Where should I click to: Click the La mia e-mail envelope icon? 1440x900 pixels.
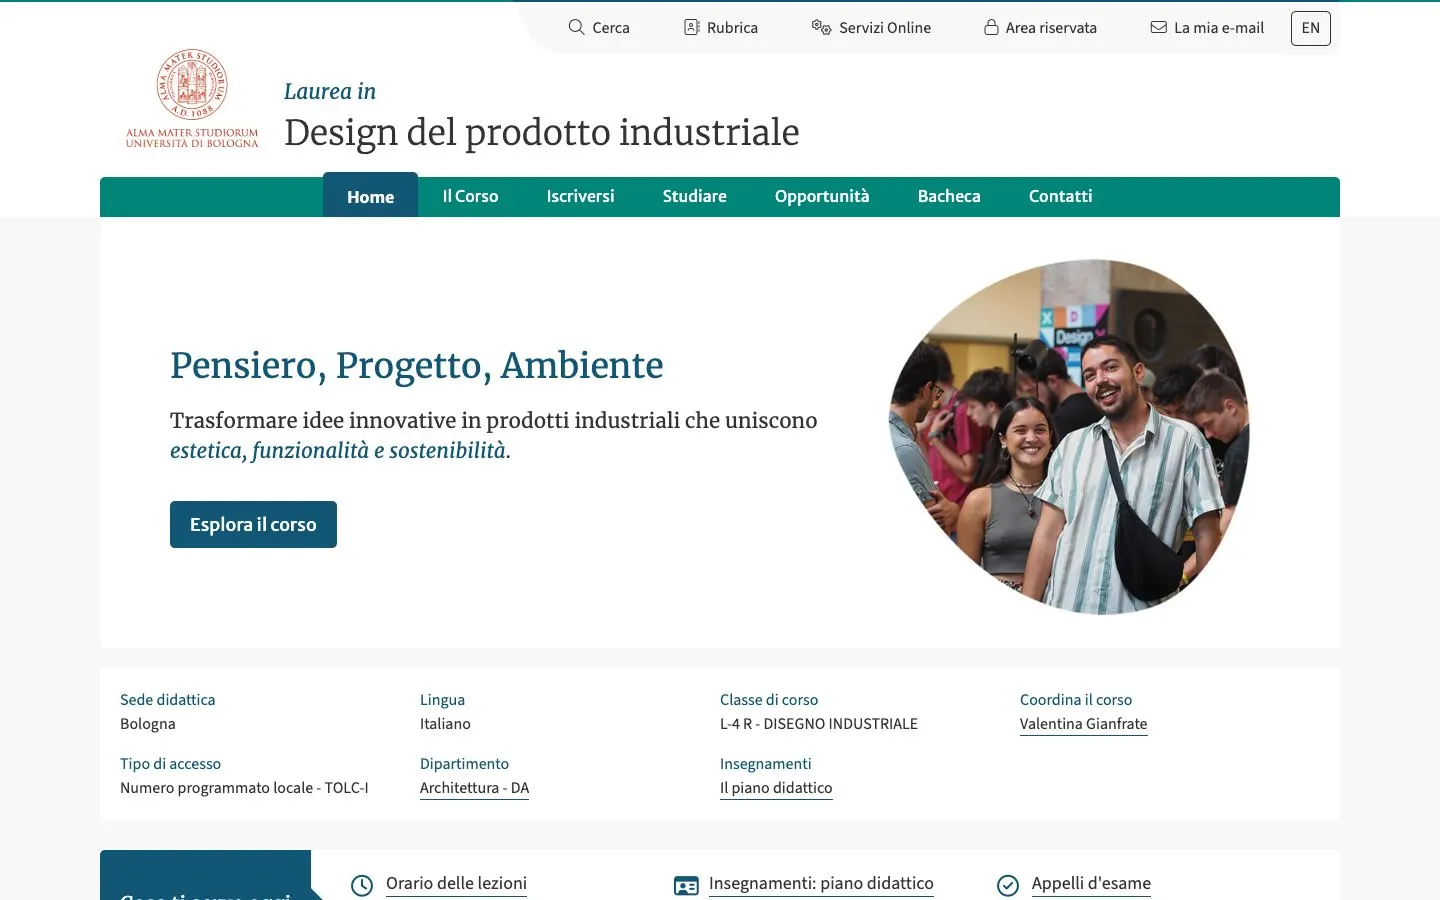pos(1158,27)
